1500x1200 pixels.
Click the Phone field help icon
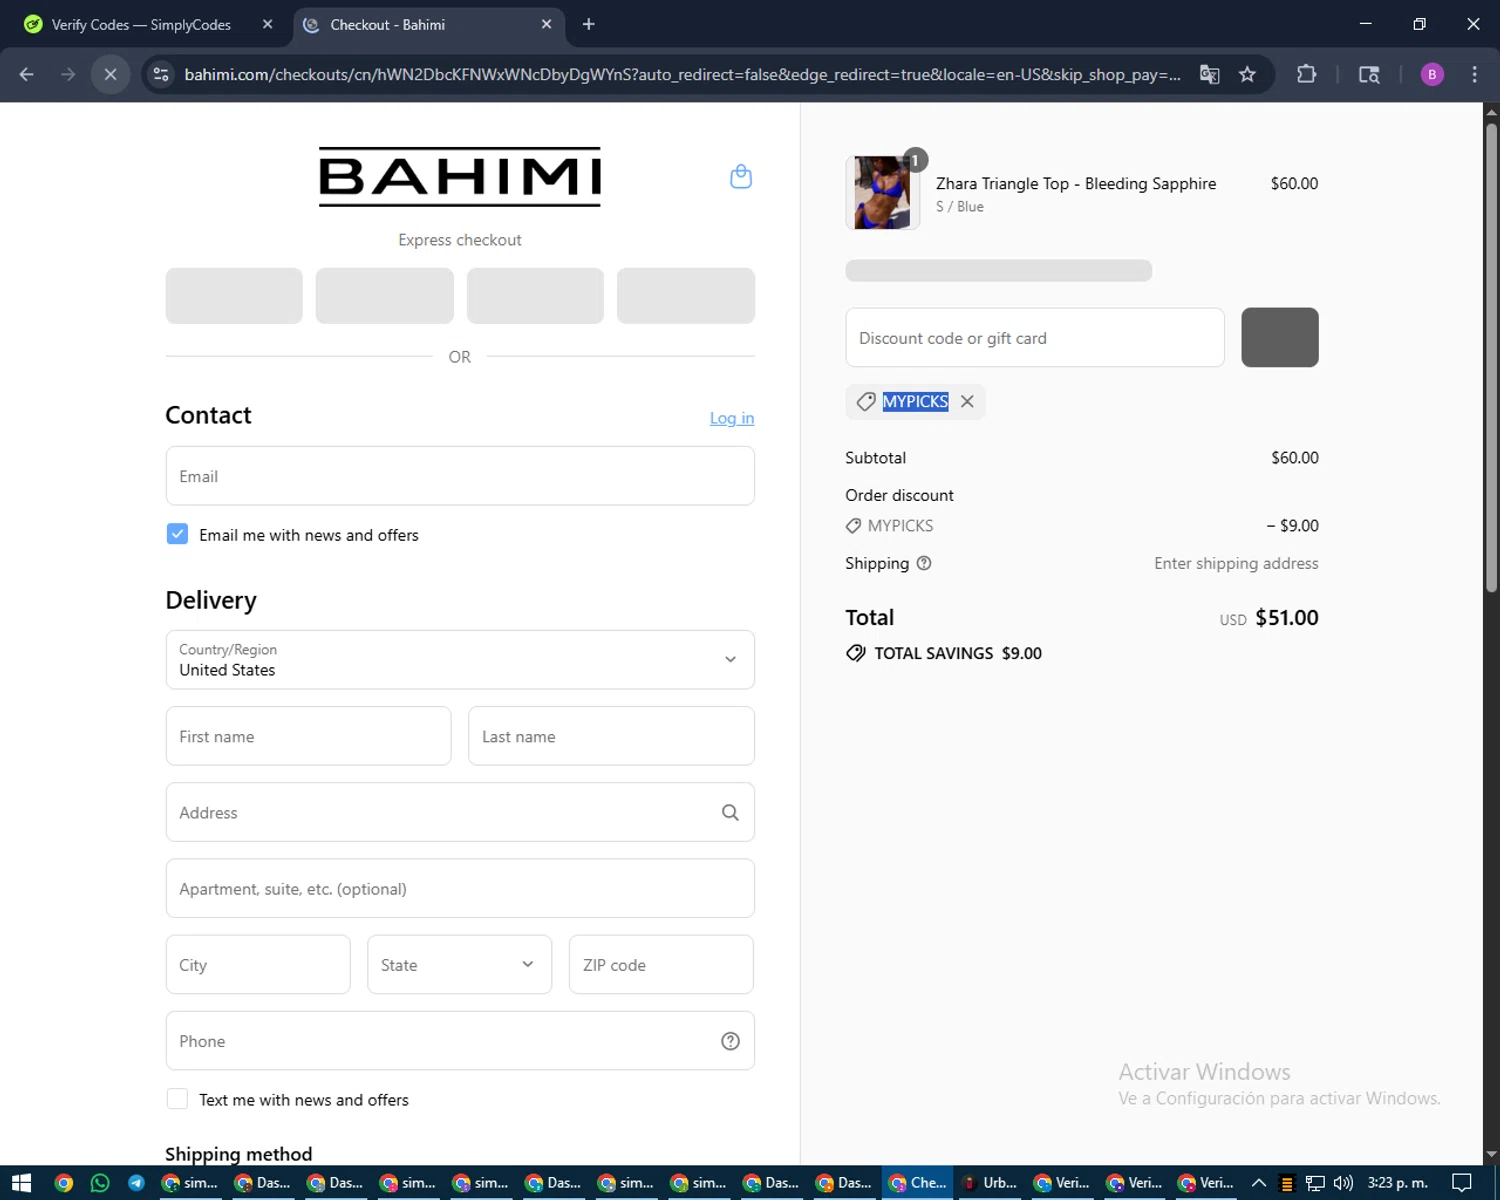tap(730, 1041)
